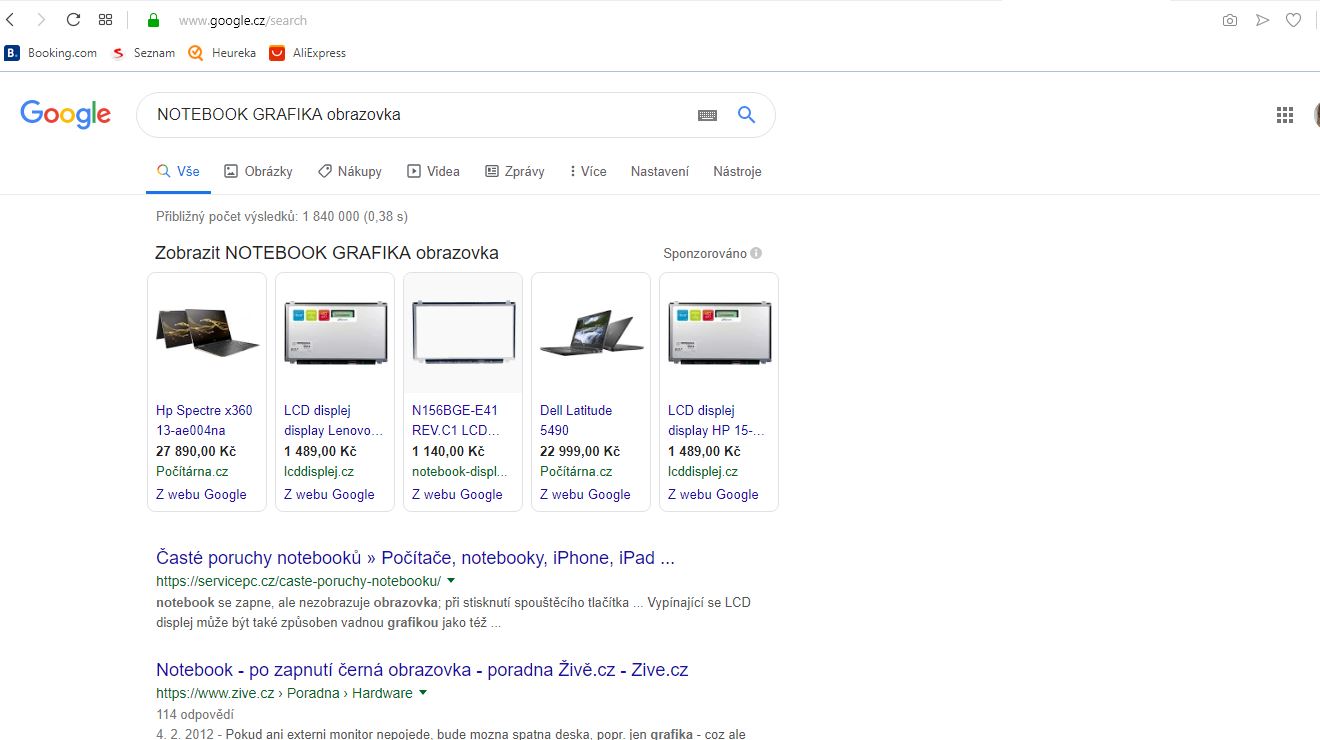Expand the Více menu
Image resolution: width=1320 pixels, height=740 pixels.
[588, 171]
